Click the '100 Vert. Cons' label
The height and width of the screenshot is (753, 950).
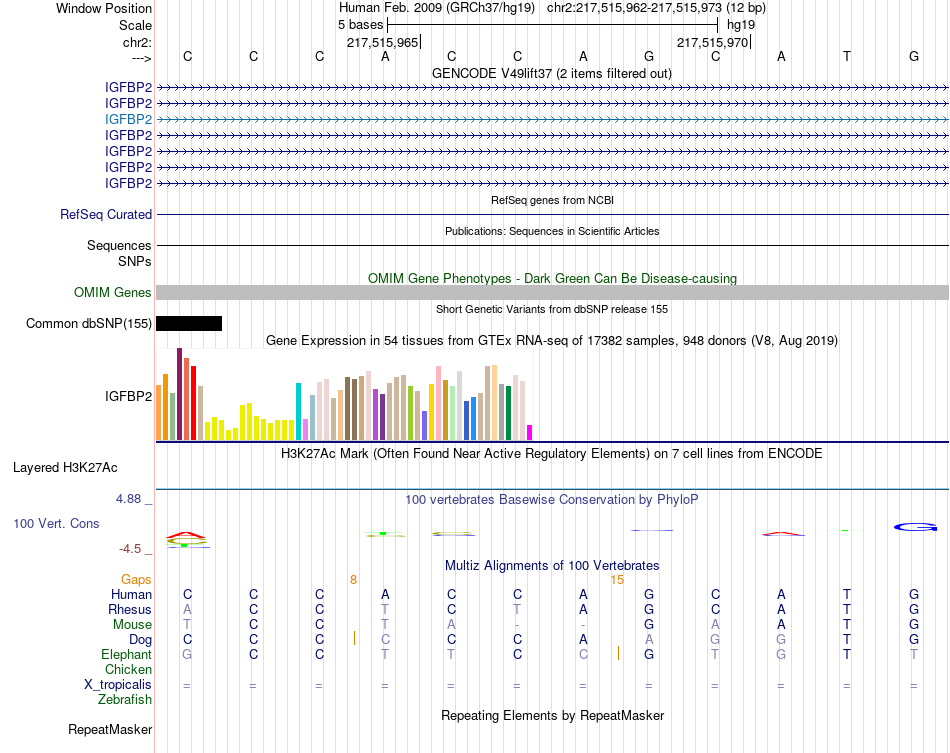pos(56,523)
